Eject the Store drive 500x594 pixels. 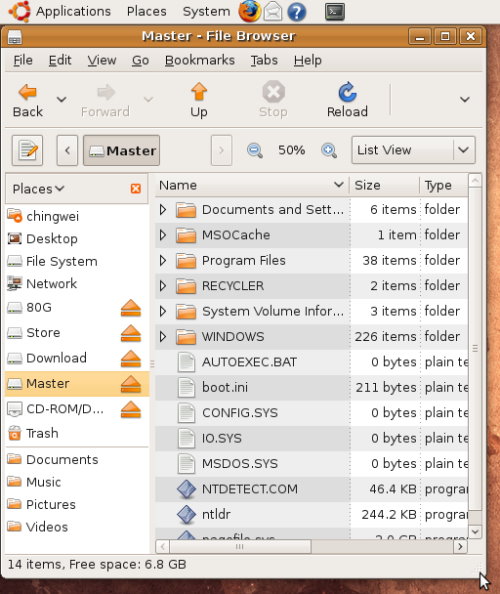coord(131,333)
